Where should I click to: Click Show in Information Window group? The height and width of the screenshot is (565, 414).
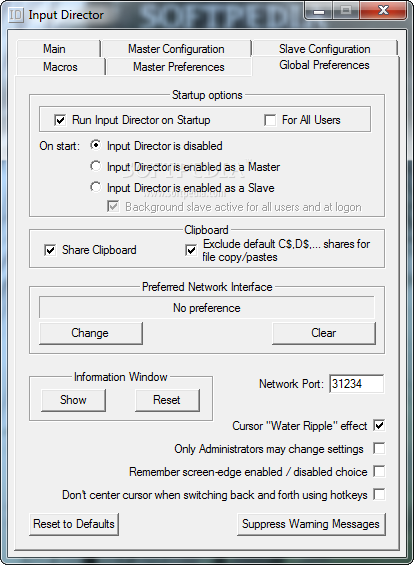[74, 400]
